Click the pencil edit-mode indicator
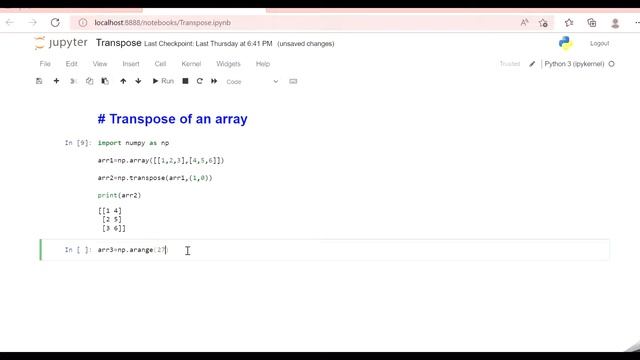Screen dimensions: 640x360 click(532, 64)
